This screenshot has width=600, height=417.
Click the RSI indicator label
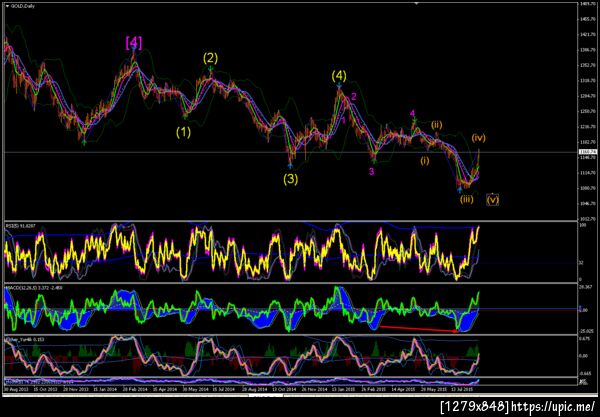[20, 226]
